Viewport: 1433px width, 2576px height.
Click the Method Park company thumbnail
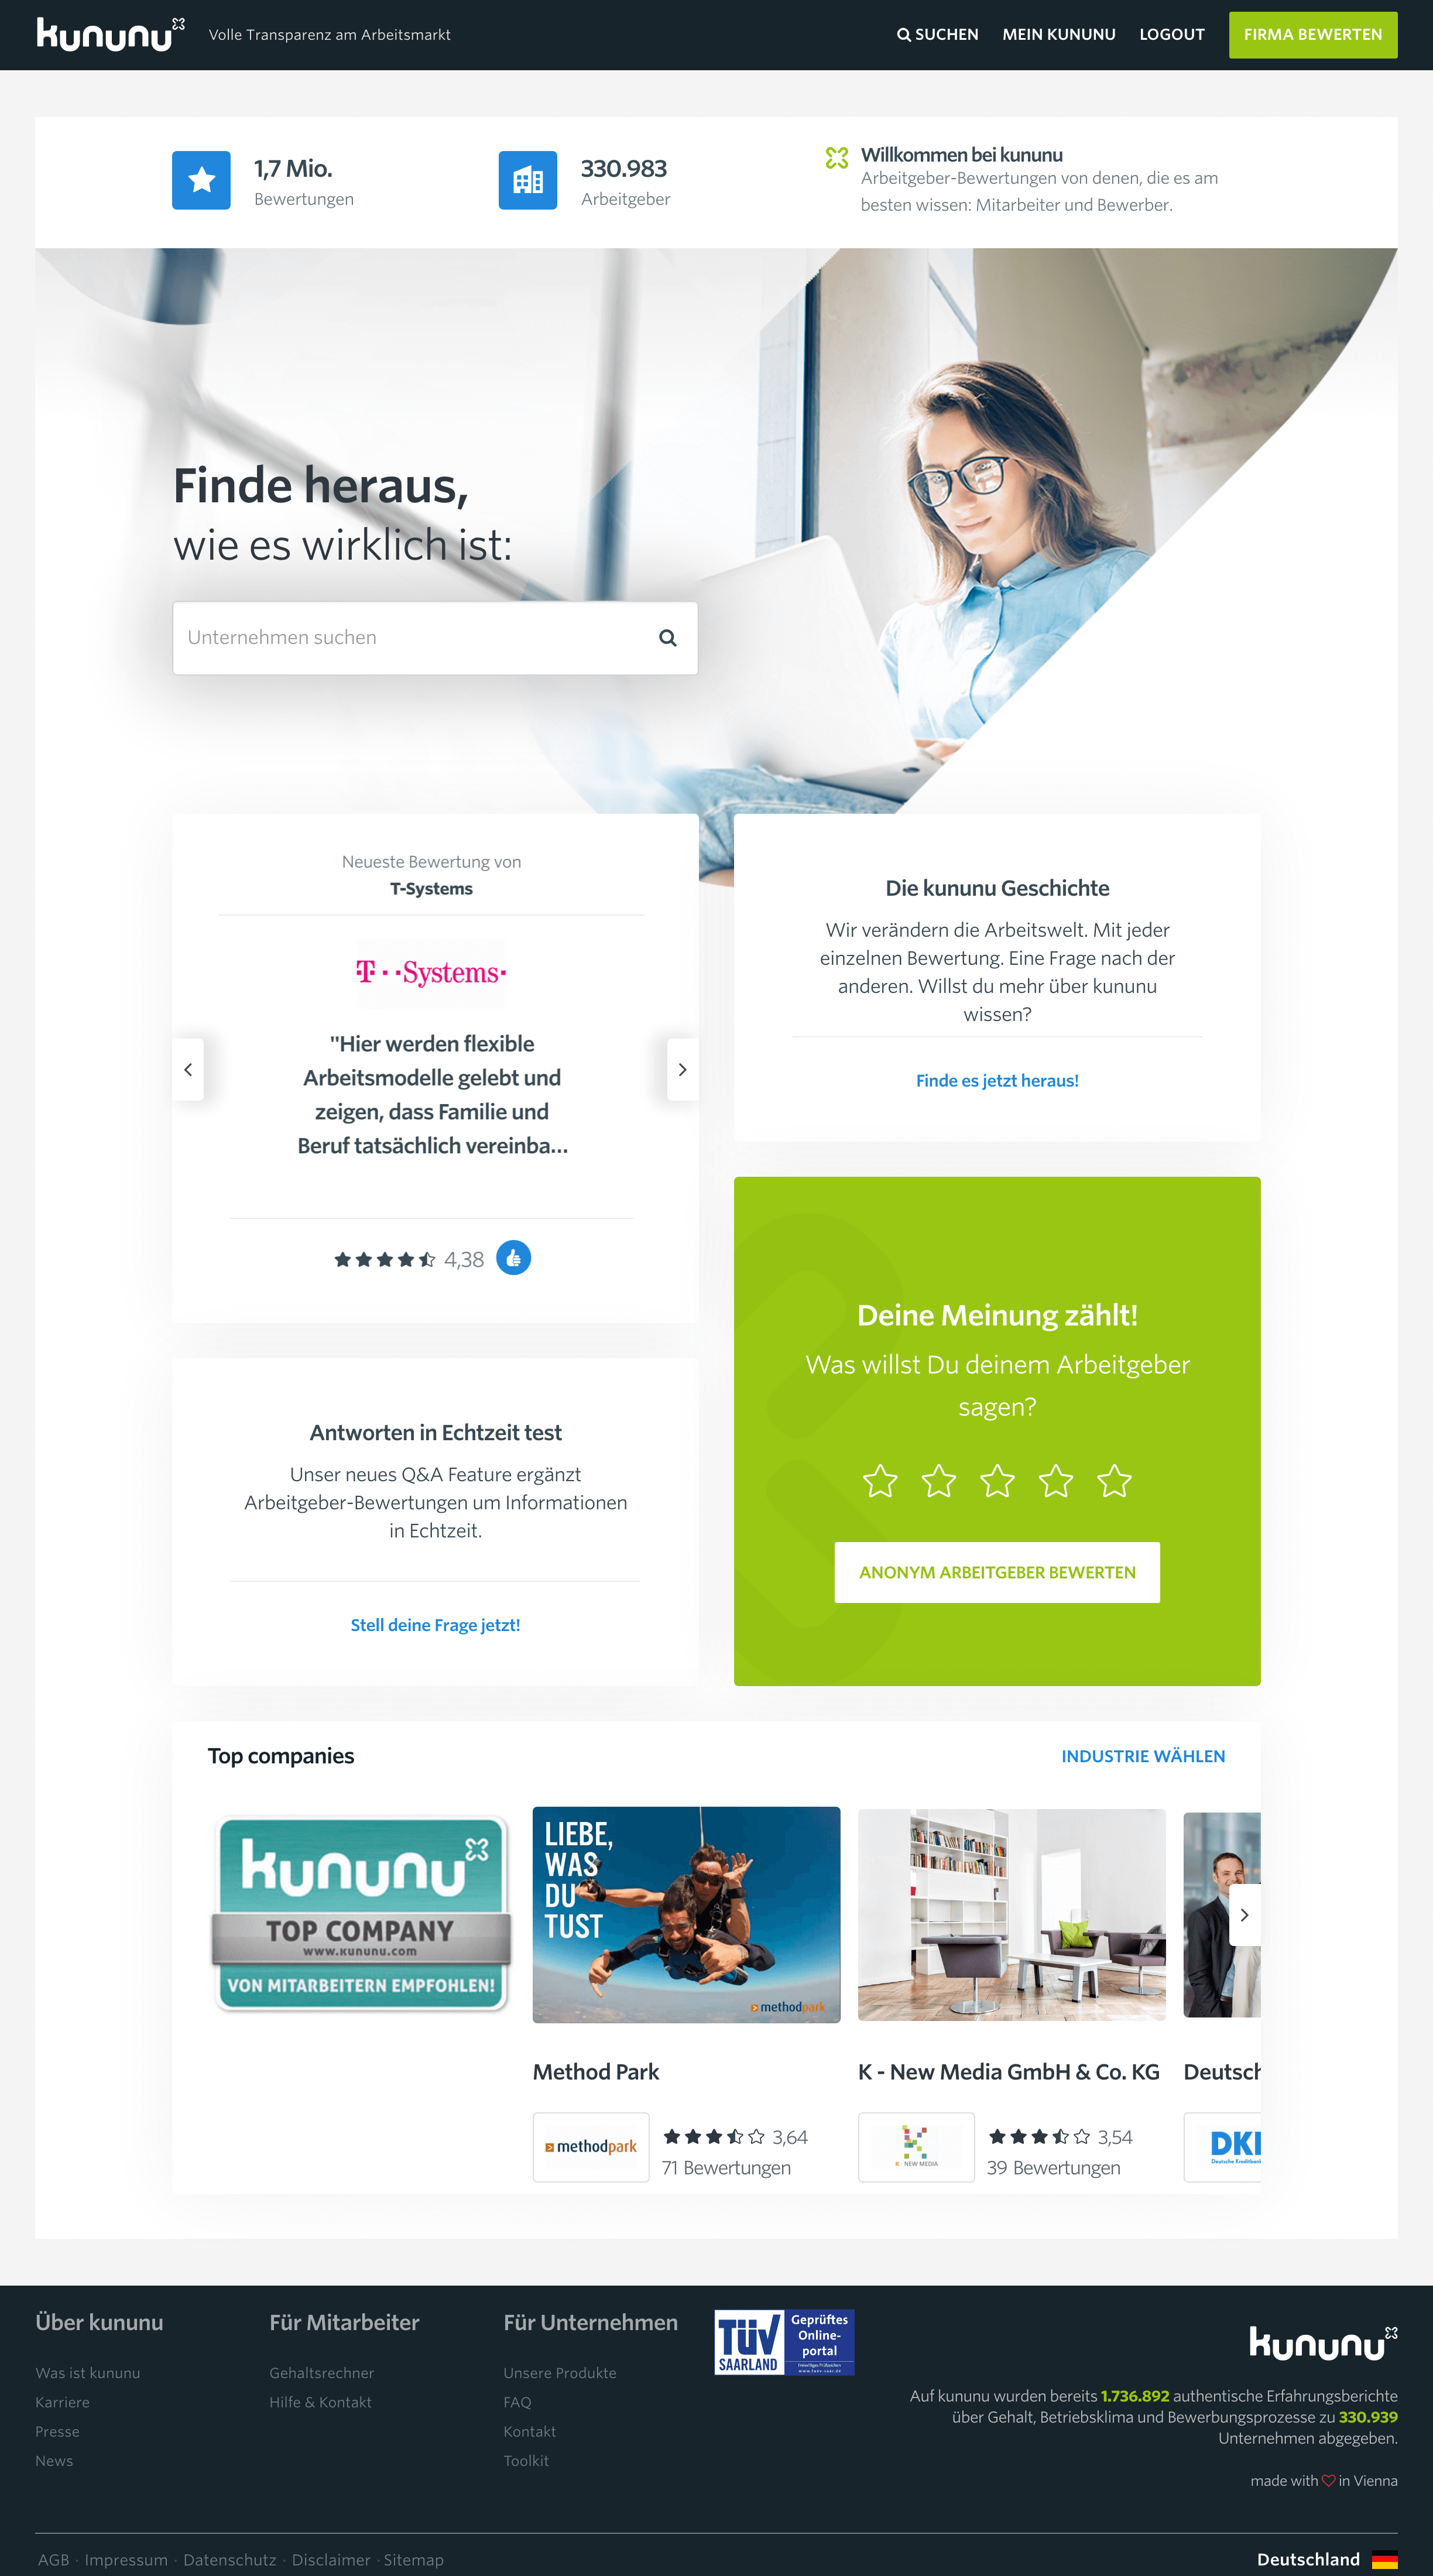688,1906
